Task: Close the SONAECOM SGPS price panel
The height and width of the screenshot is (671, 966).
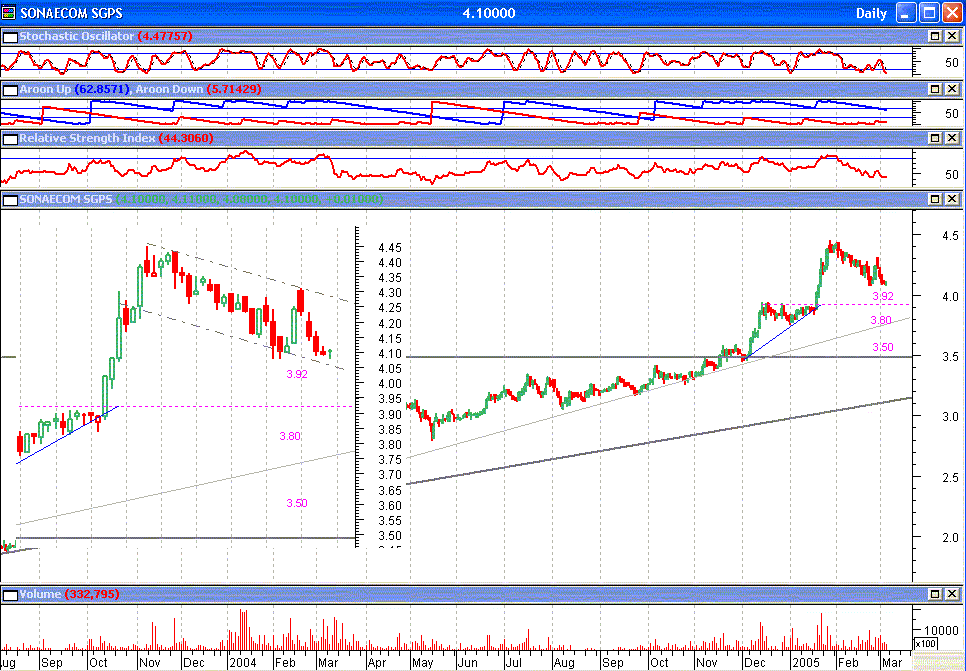Action: [952, 199]
